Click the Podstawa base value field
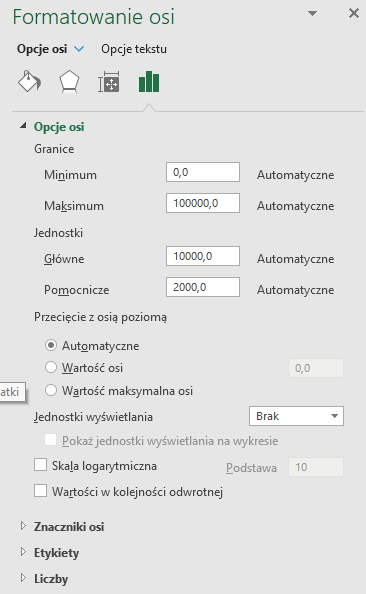 coord(316,467)
